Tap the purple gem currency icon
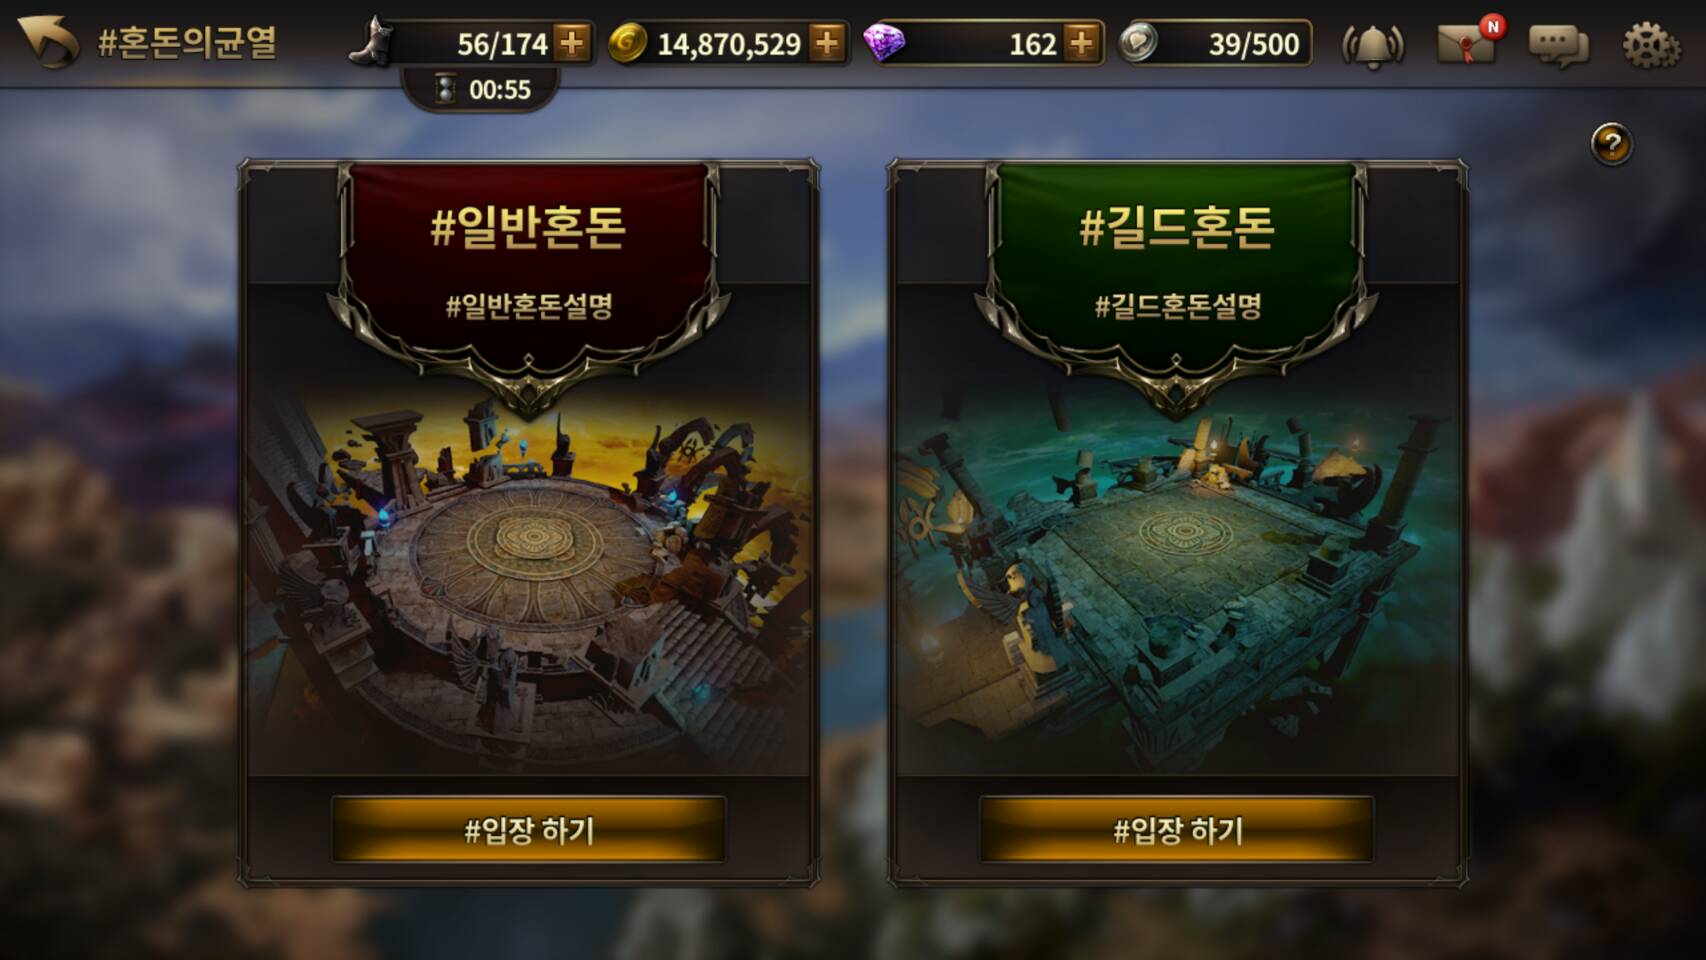Image resolution: width=1706 pixels, height=960 pixels. (x=884, y=43)
